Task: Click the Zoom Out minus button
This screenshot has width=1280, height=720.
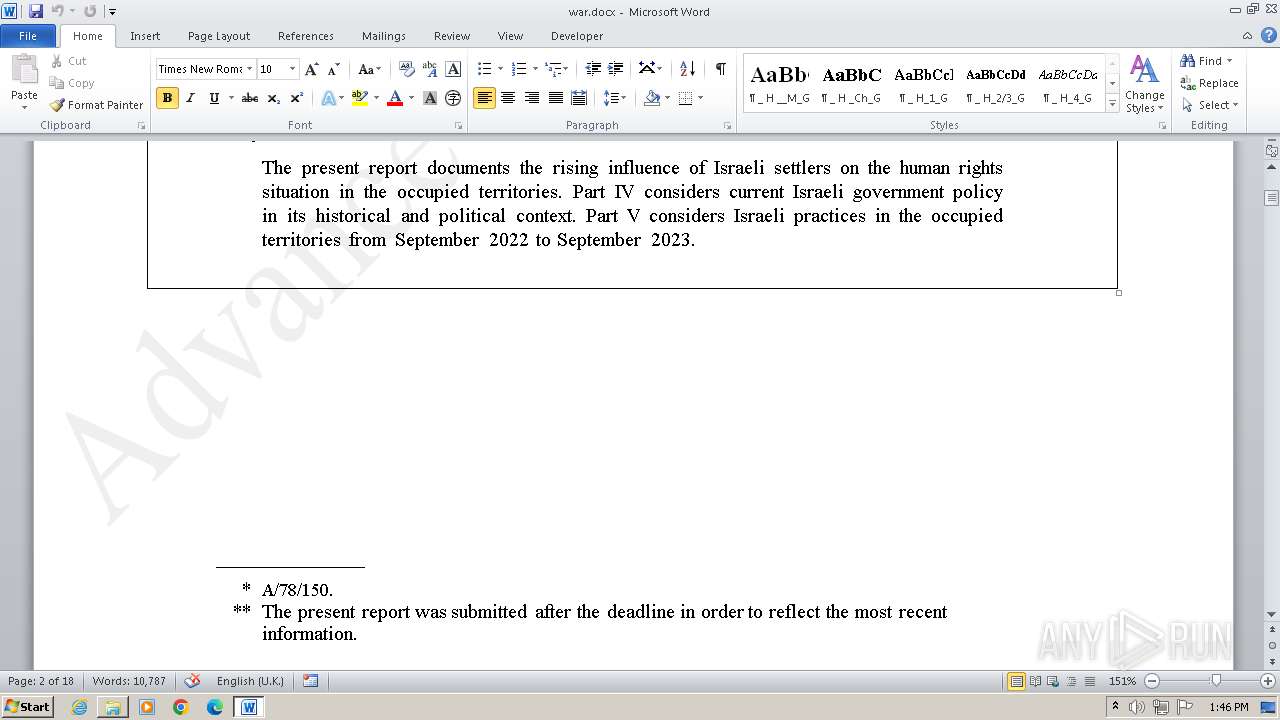Action: click(x=1151, y=681)
